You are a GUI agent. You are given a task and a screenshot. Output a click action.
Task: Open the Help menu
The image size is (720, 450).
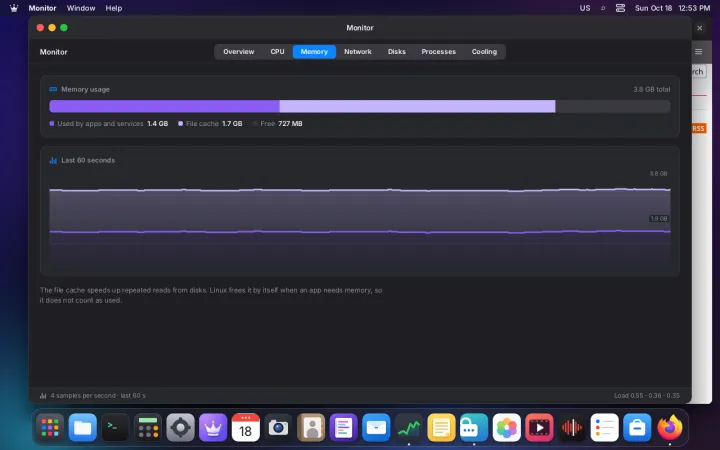(x=113, y=8)
